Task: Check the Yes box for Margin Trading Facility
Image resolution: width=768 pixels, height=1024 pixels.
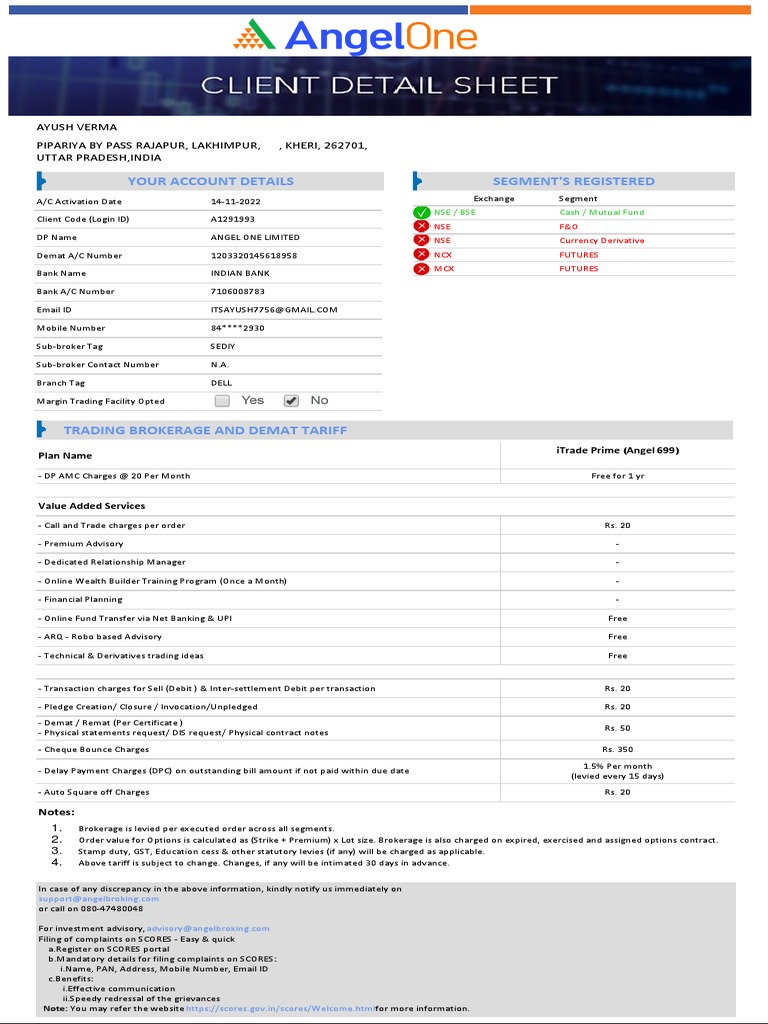Action: [x=222, y=401]
